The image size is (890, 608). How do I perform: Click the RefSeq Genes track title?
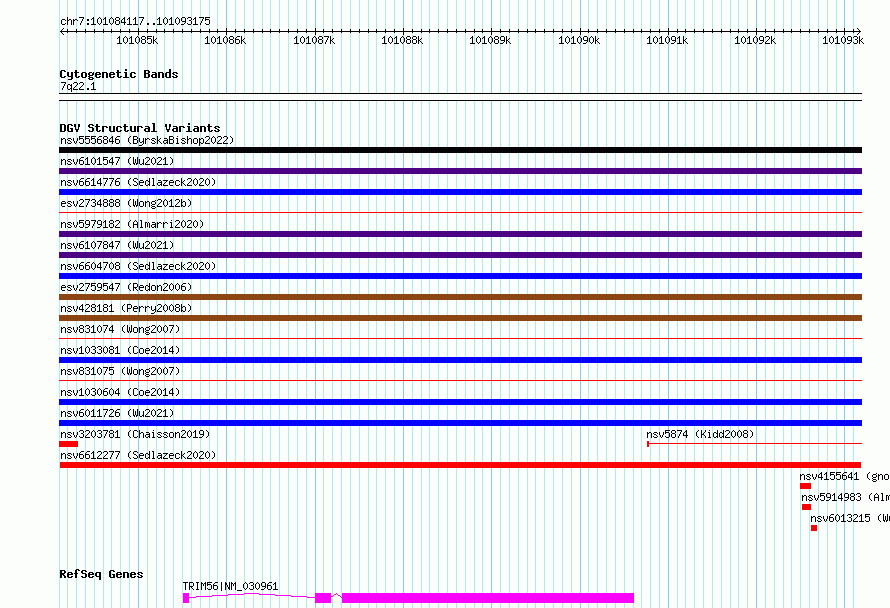[x=101, y=574]
